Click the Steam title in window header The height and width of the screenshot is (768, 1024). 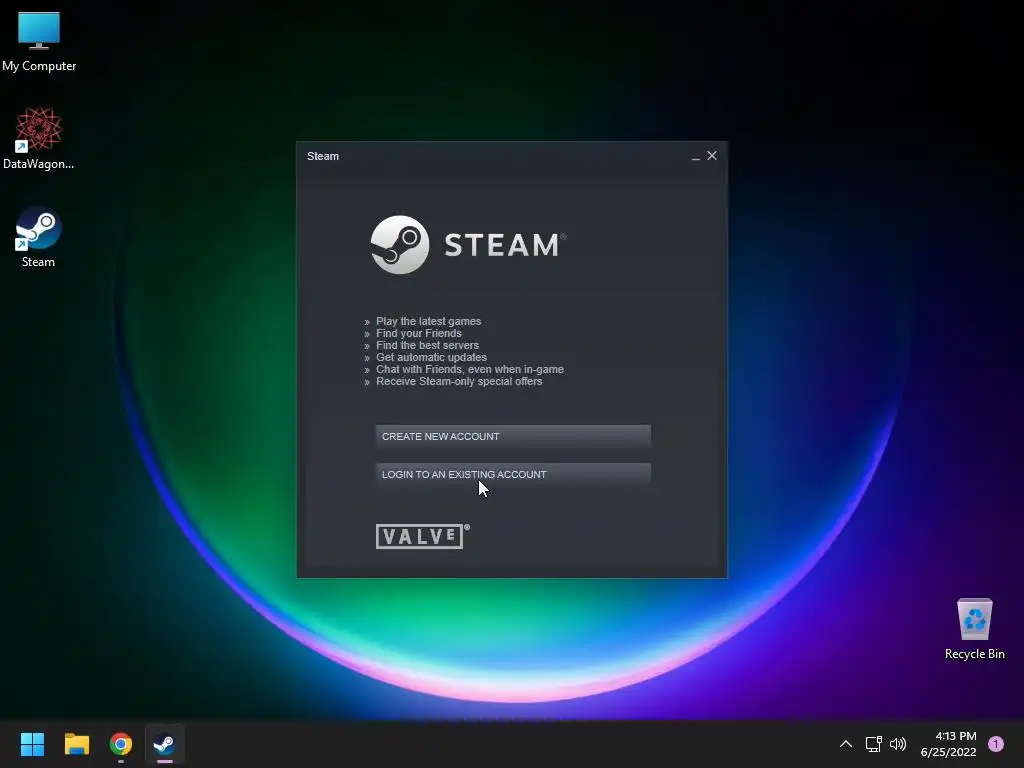[323, 156]
